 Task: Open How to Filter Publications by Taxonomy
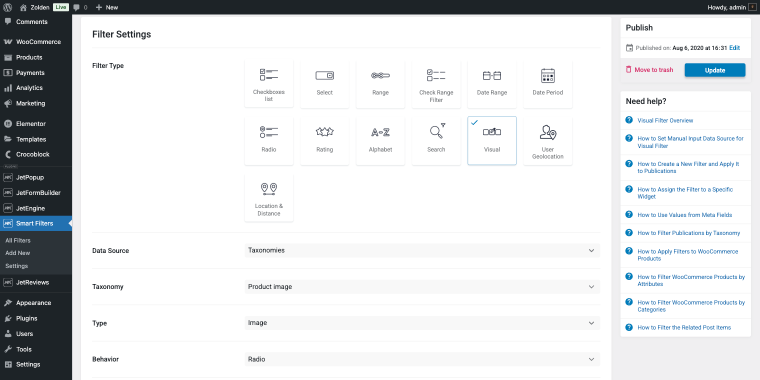688,233
